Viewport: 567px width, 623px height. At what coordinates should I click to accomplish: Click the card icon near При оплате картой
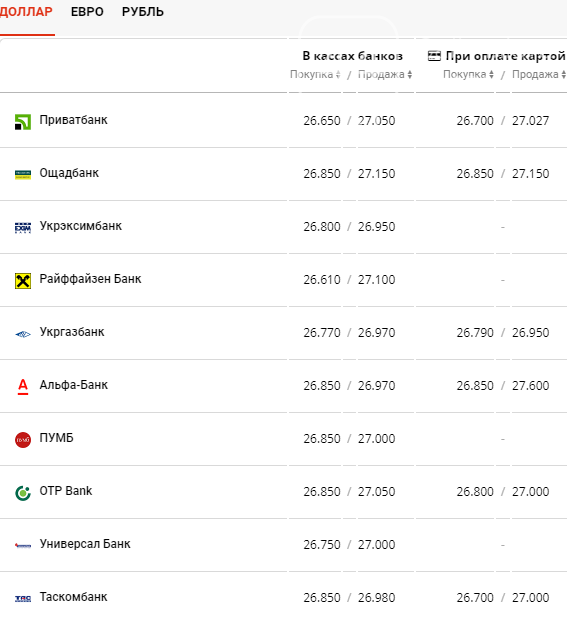434,56
